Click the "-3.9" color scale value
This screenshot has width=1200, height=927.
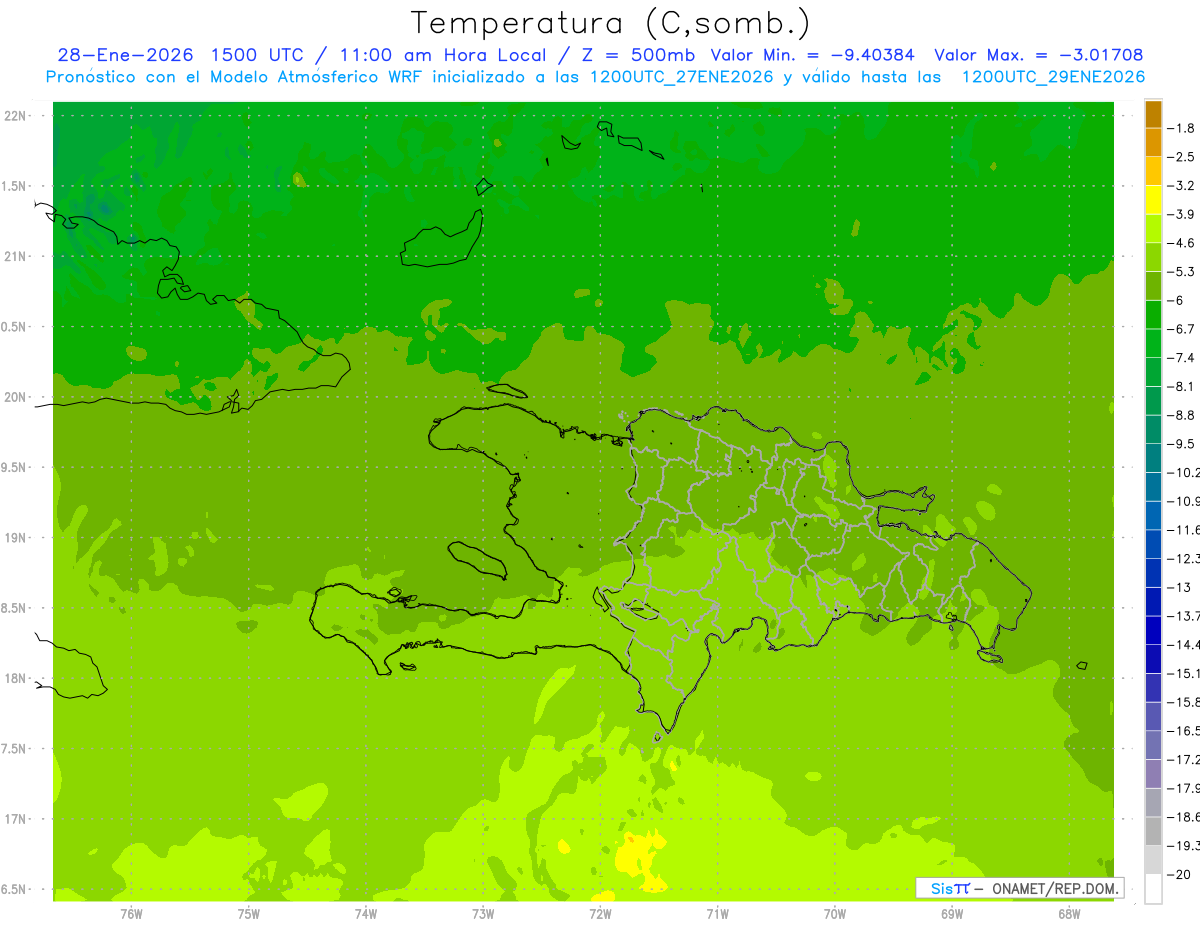pyautogui.click(x=1181, y=215)
